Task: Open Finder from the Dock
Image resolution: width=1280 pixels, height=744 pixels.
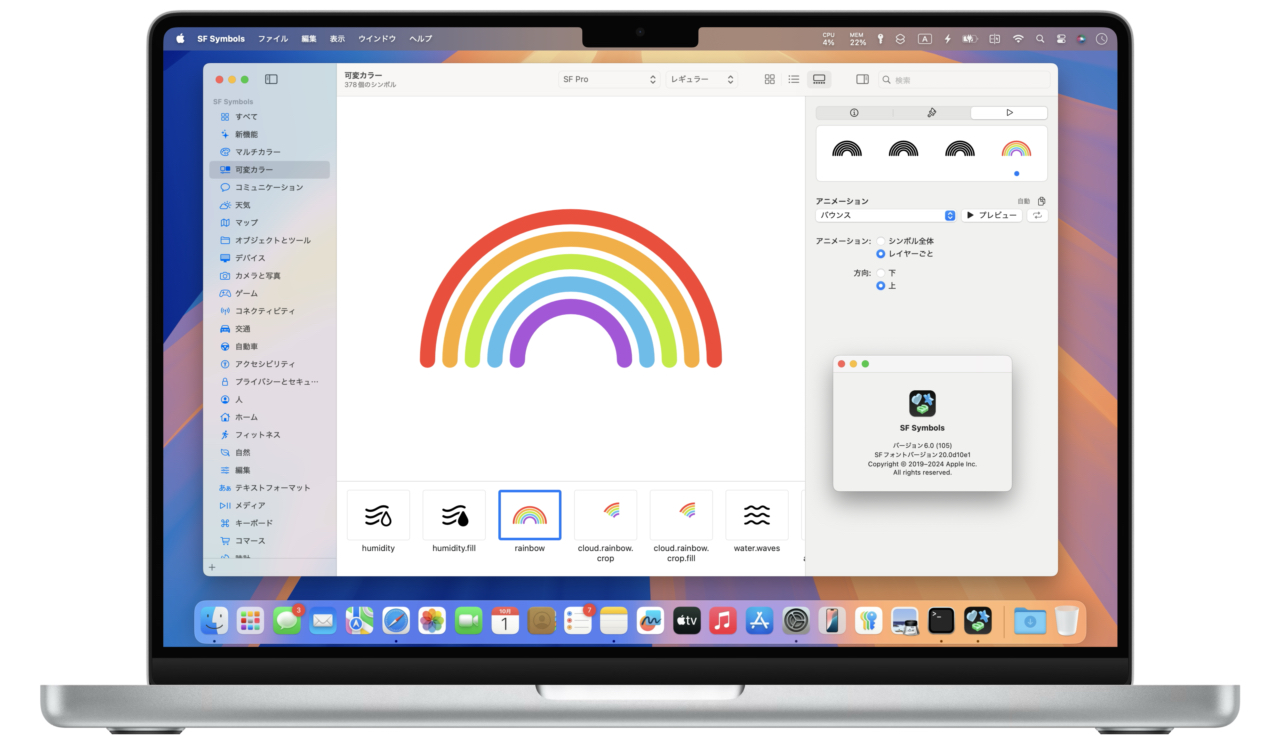Action: point(213,621)
